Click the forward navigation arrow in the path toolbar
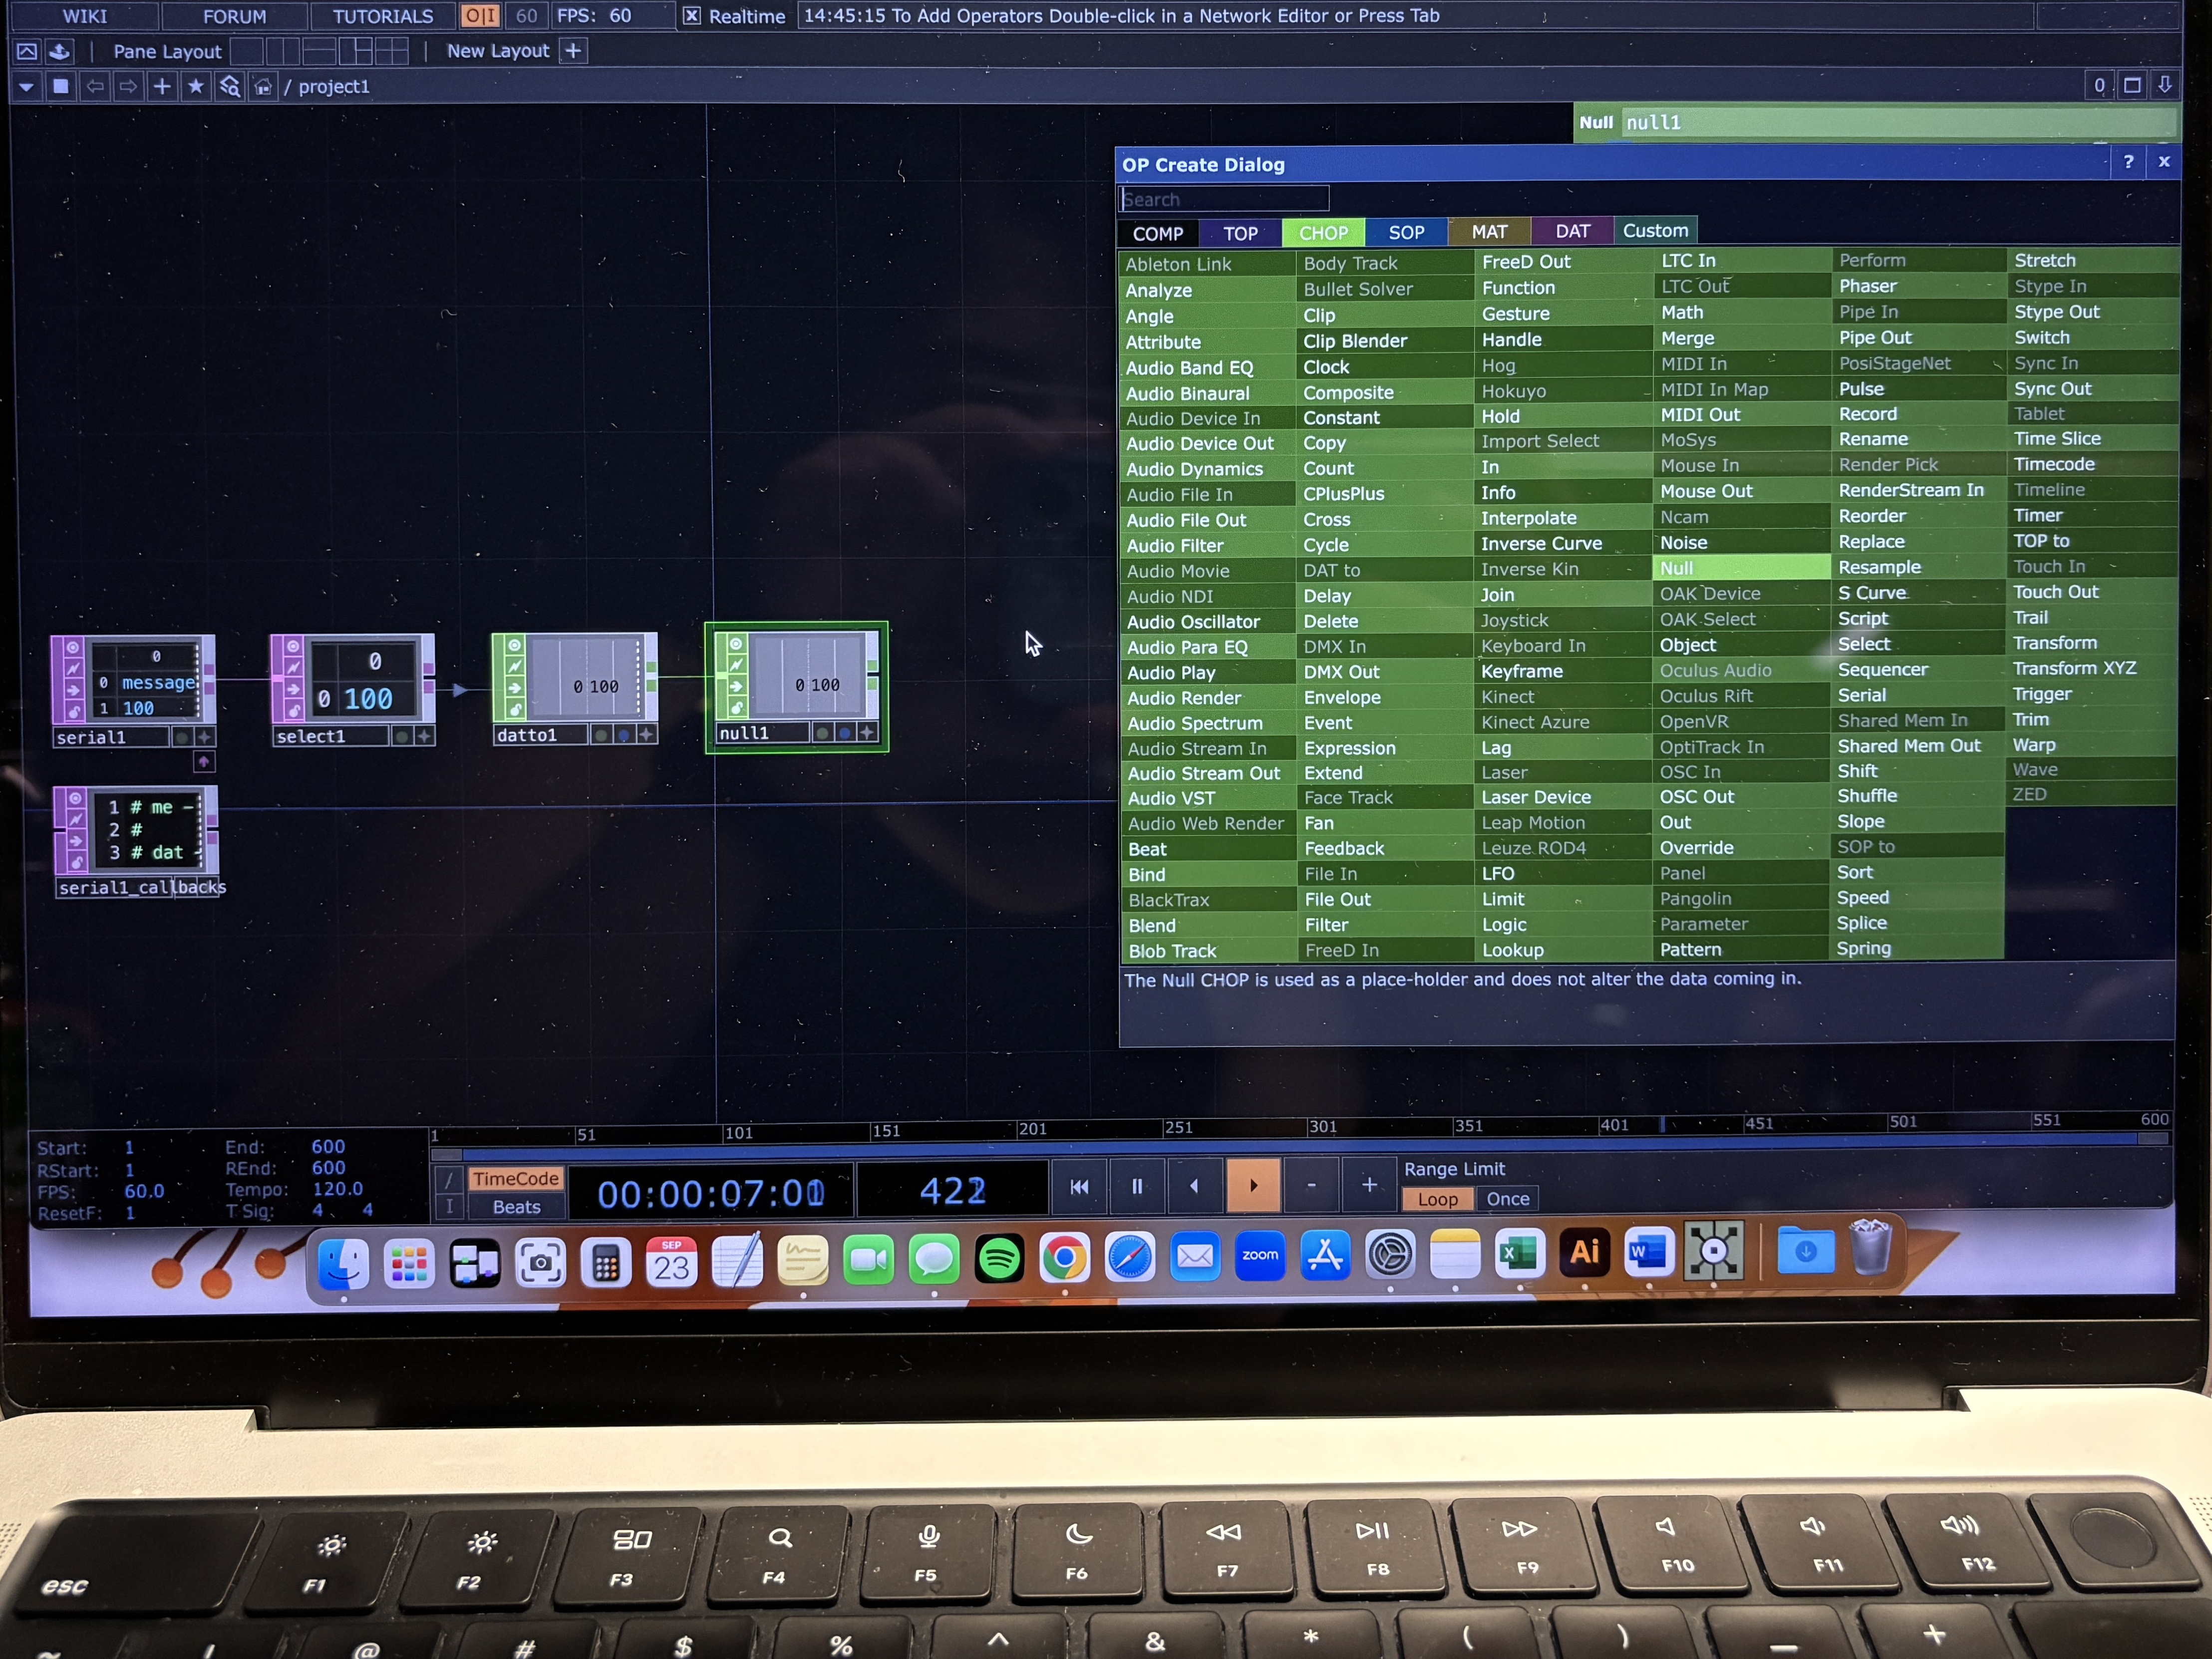The height and width of the screenshot is (1659, 2212). (x=128, y=86)
